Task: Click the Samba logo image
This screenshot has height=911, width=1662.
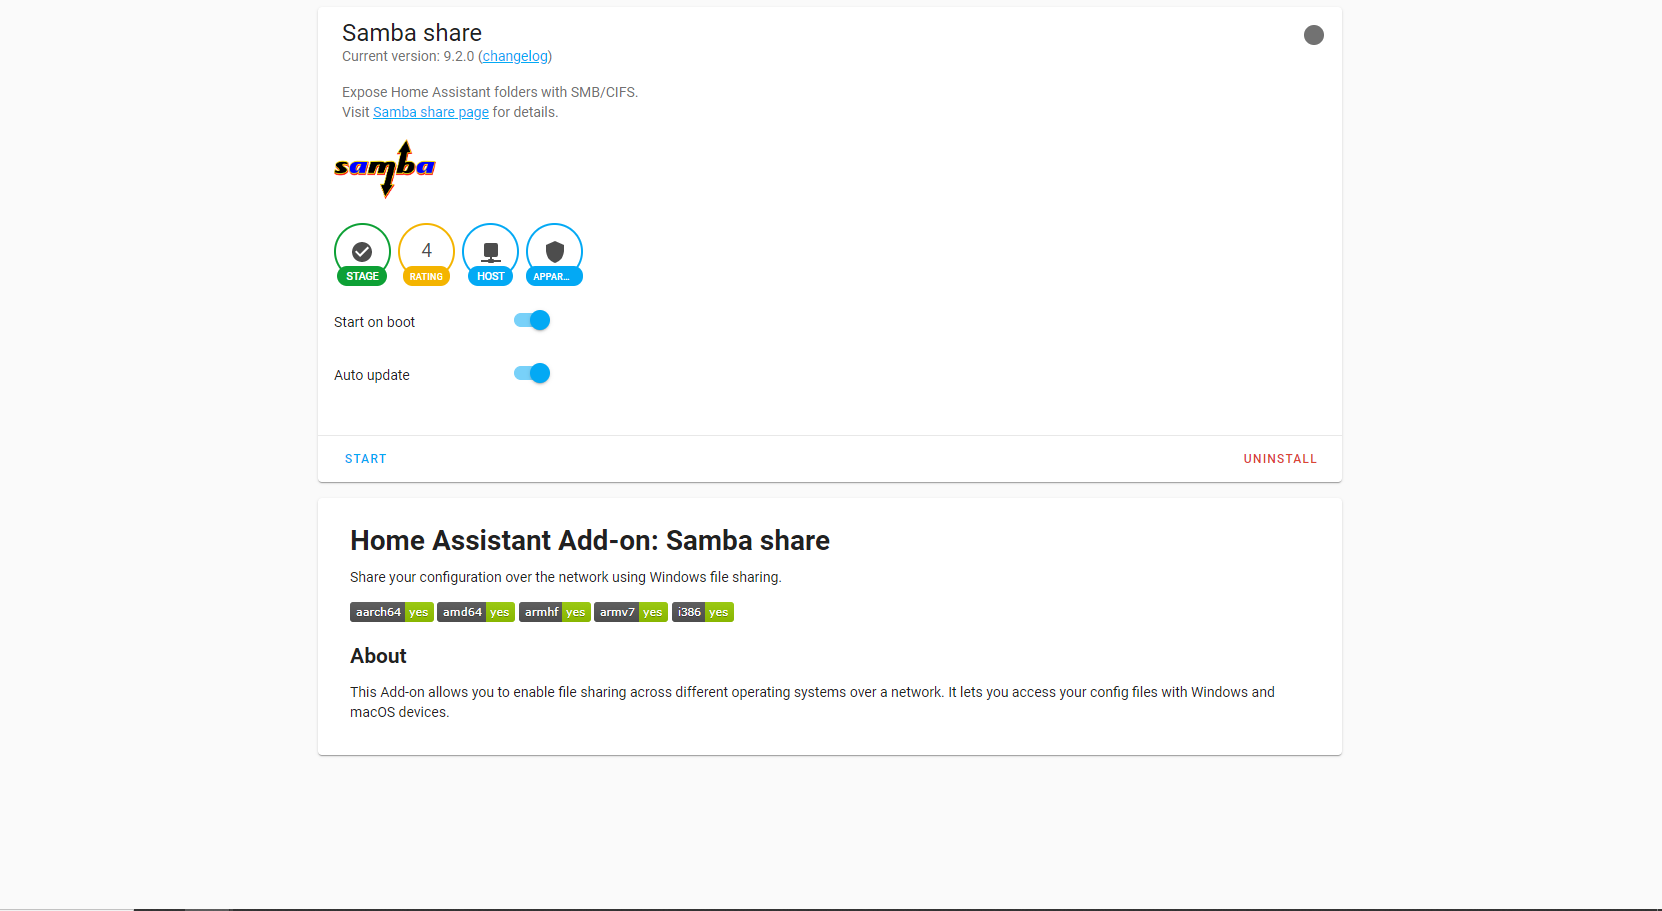Action: [384, 168]
